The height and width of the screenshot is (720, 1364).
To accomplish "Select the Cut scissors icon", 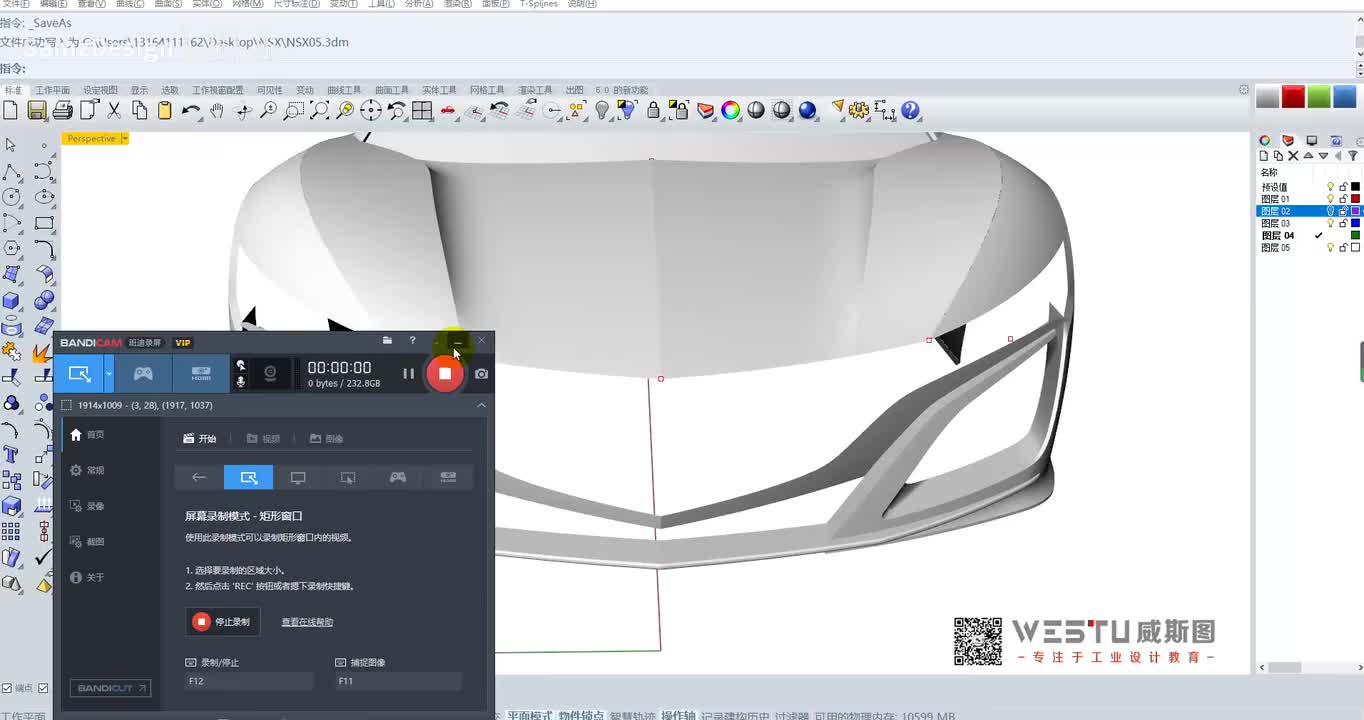I will pos(114,111).
